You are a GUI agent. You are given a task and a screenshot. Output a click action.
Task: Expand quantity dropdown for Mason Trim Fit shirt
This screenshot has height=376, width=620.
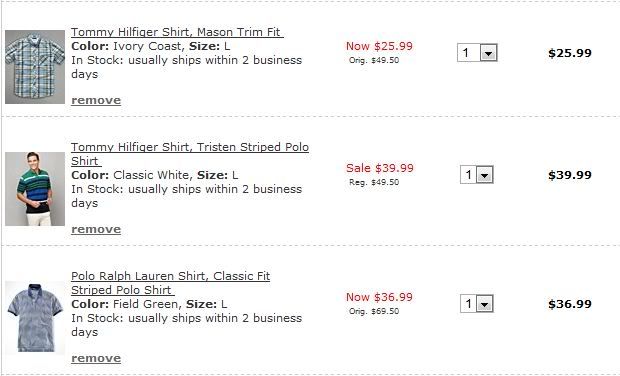click(477, 53)
